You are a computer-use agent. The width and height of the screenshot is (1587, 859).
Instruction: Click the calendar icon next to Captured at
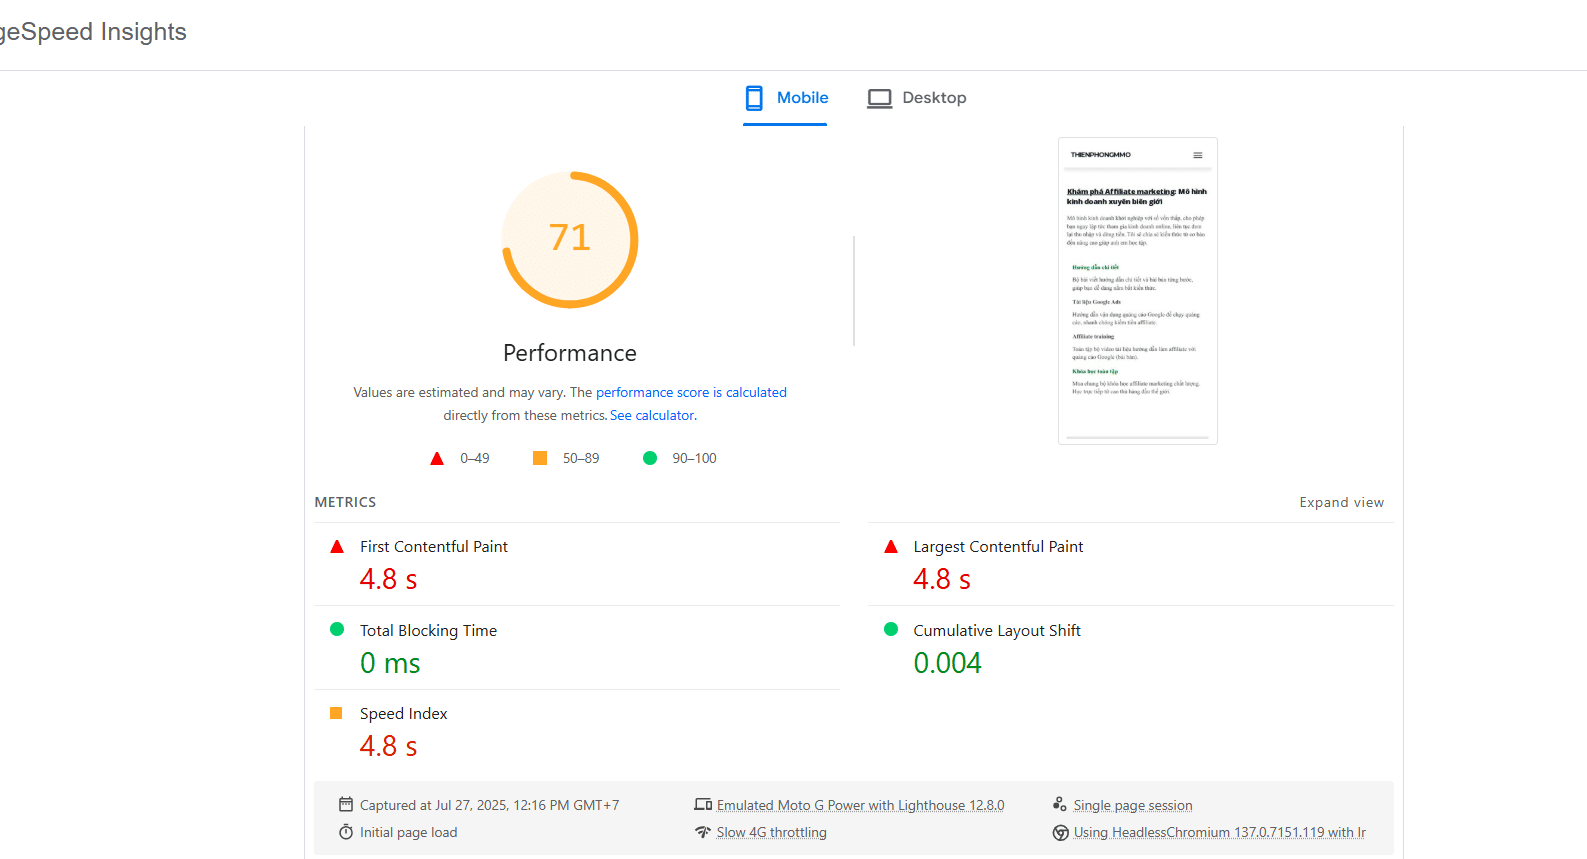click(x=346, y=805)
